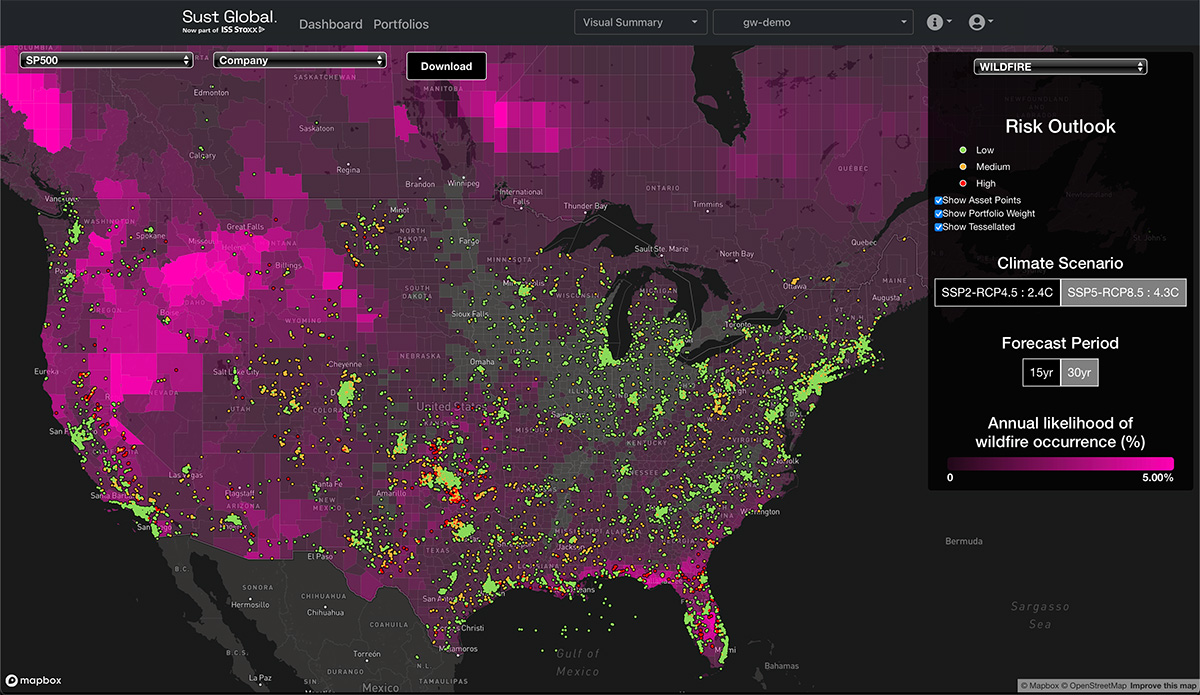Open the info icon menu
Screen dimensions: 1200x695
coord(940,22)
